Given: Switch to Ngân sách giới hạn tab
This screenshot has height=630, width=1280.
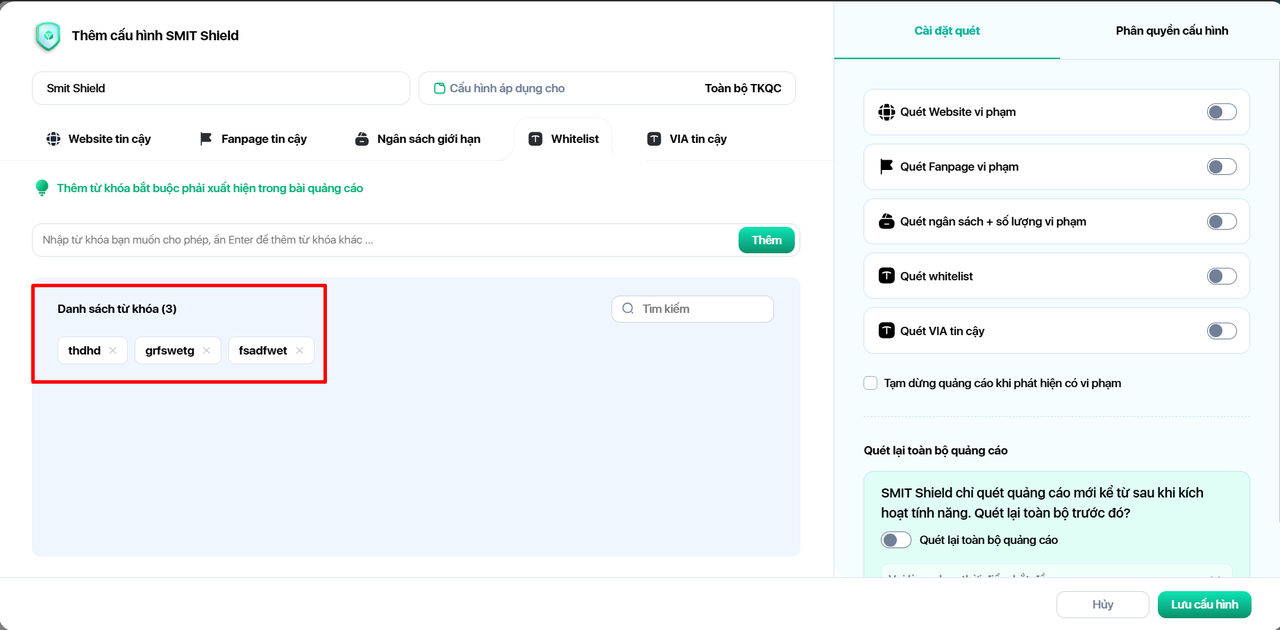Looking at the screenshot, I should pos(417,139).
